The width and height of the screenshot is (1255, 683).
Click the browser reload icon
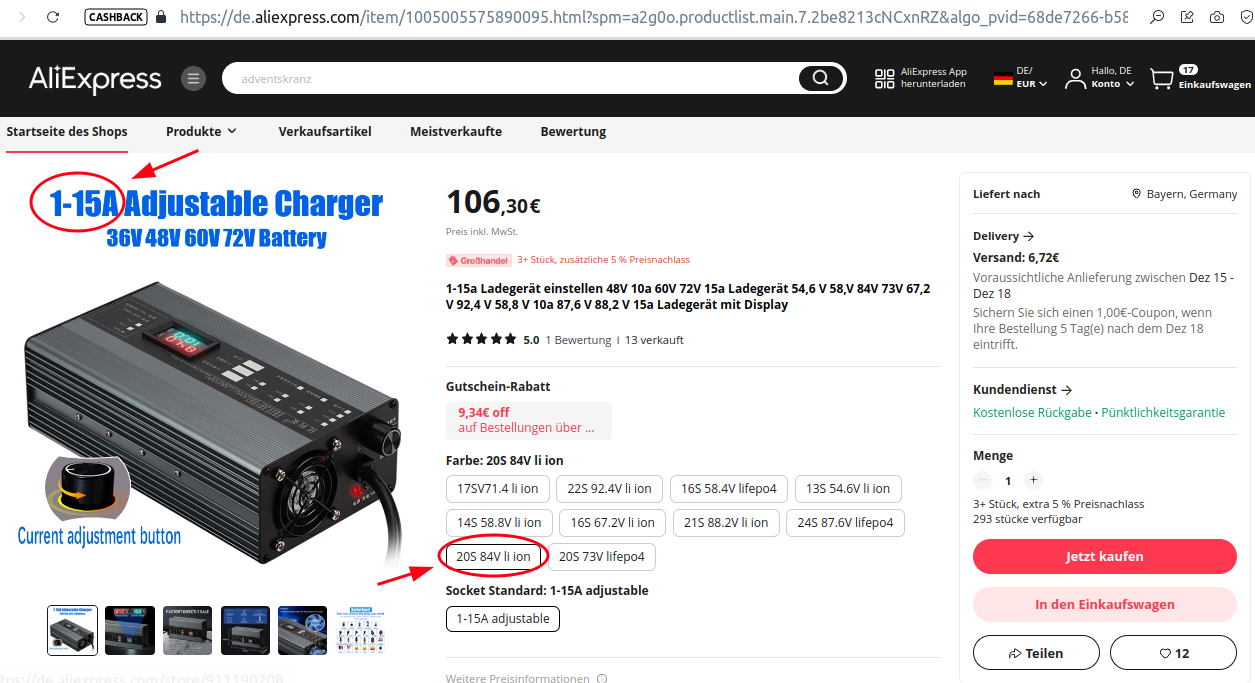click(x=53, y=17)
